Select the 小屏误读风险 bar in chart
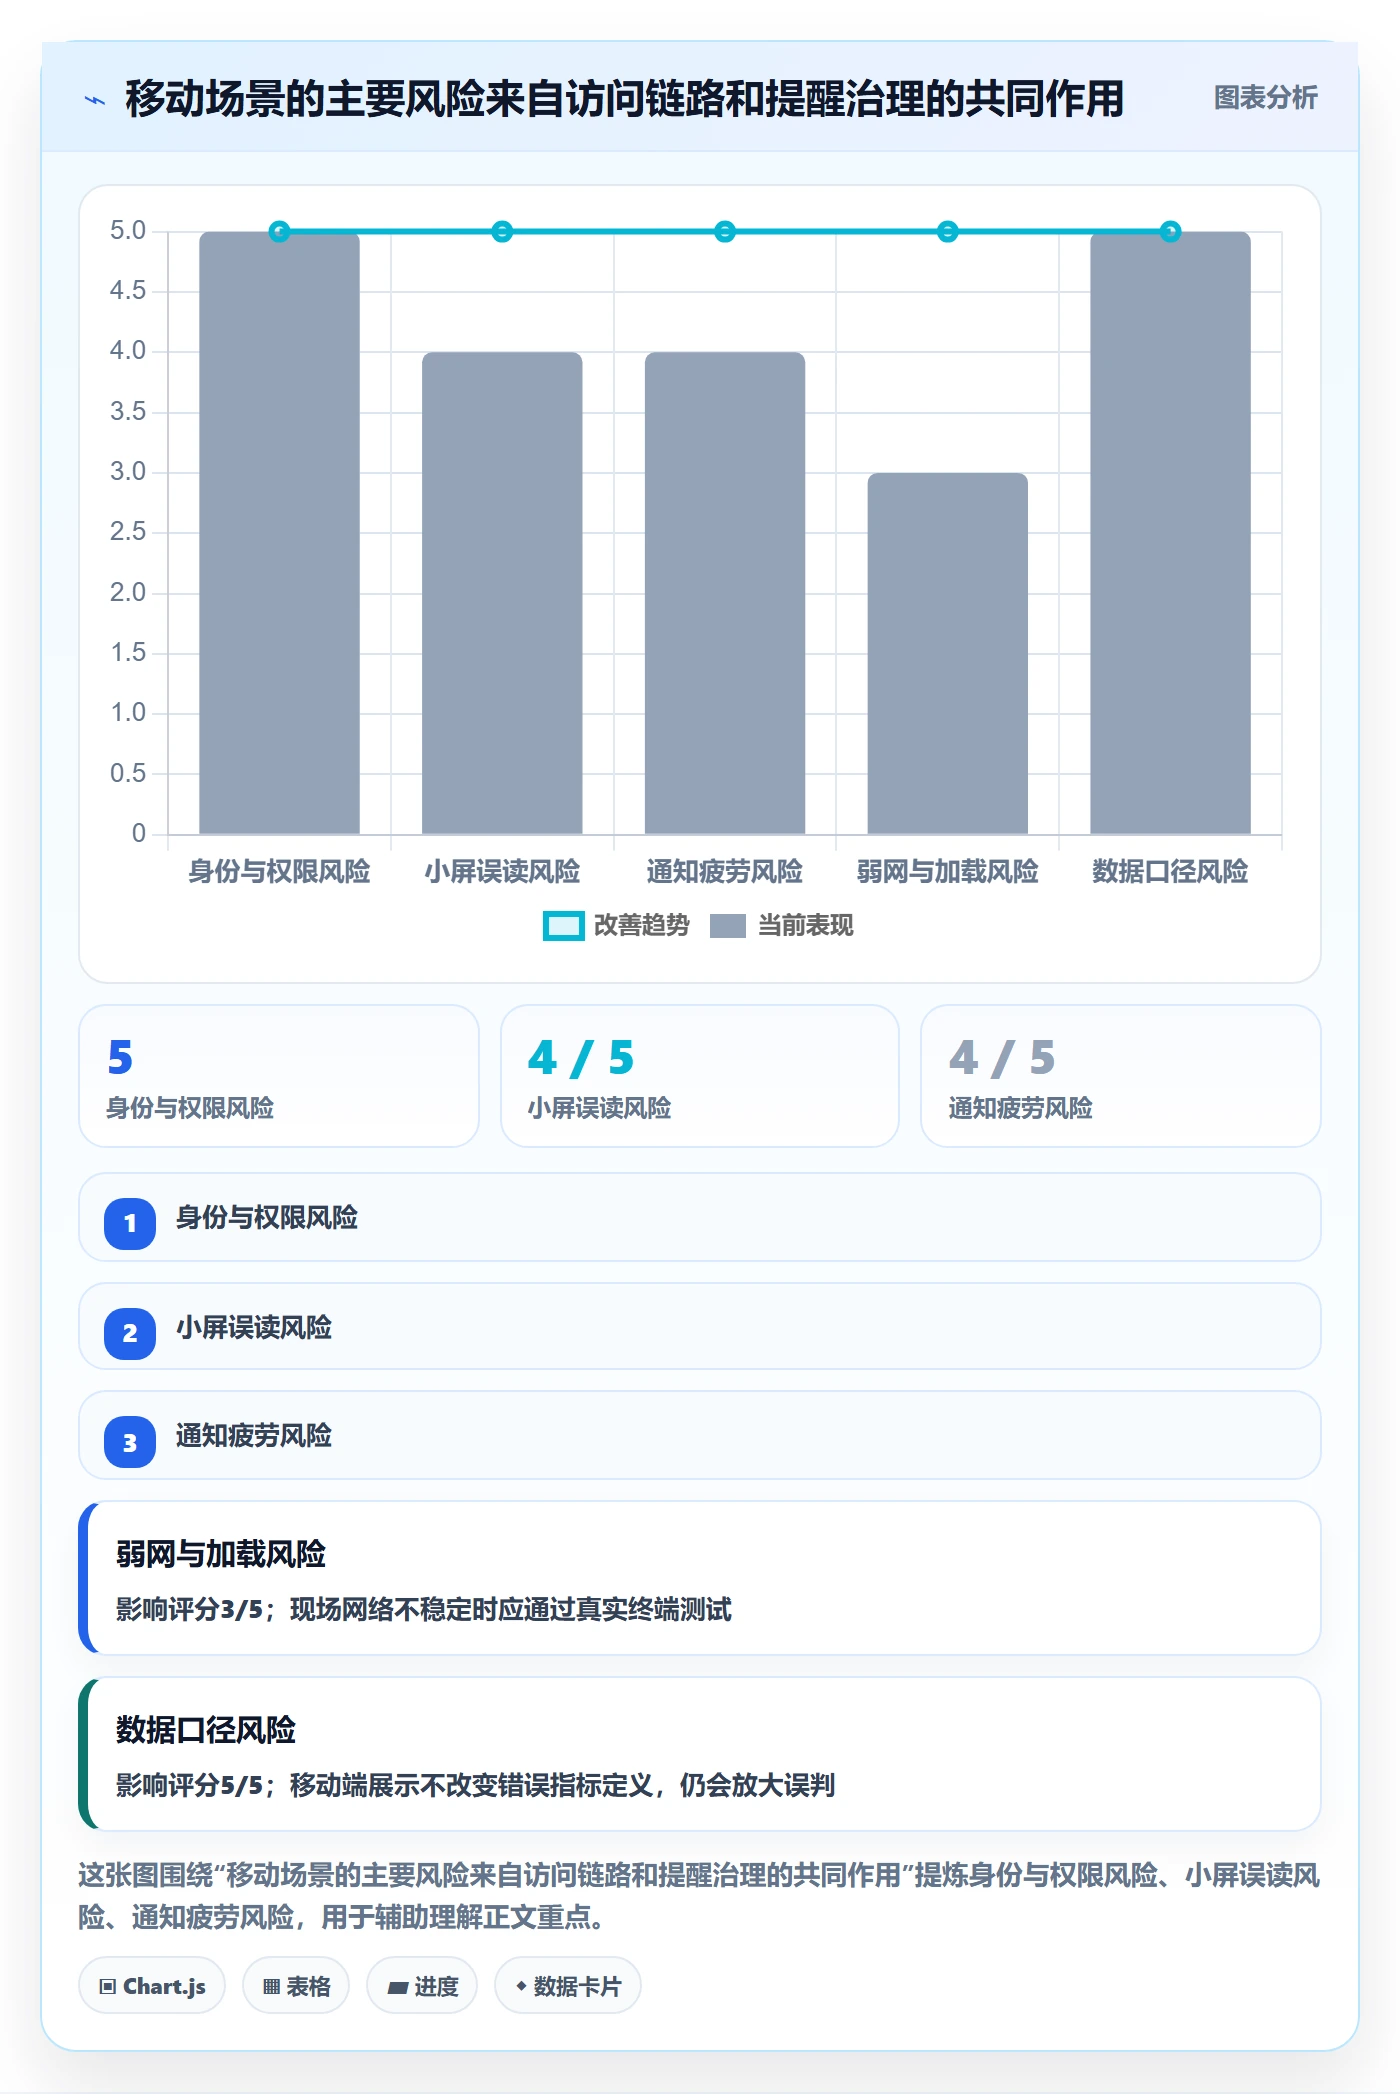Viewport: 1400px width, 2094px height. click(502, 593)
